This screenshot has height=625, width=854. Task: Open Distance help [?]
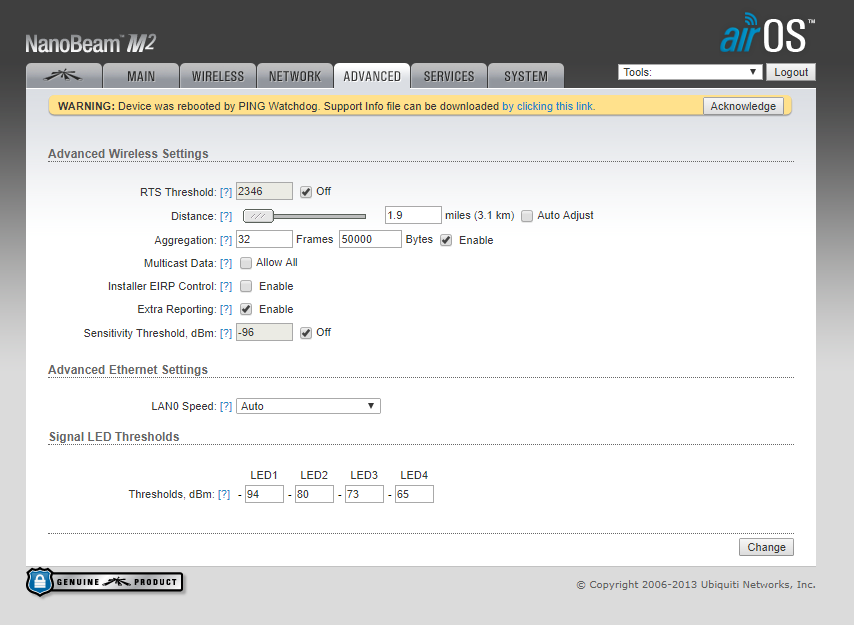click(226, 216)
